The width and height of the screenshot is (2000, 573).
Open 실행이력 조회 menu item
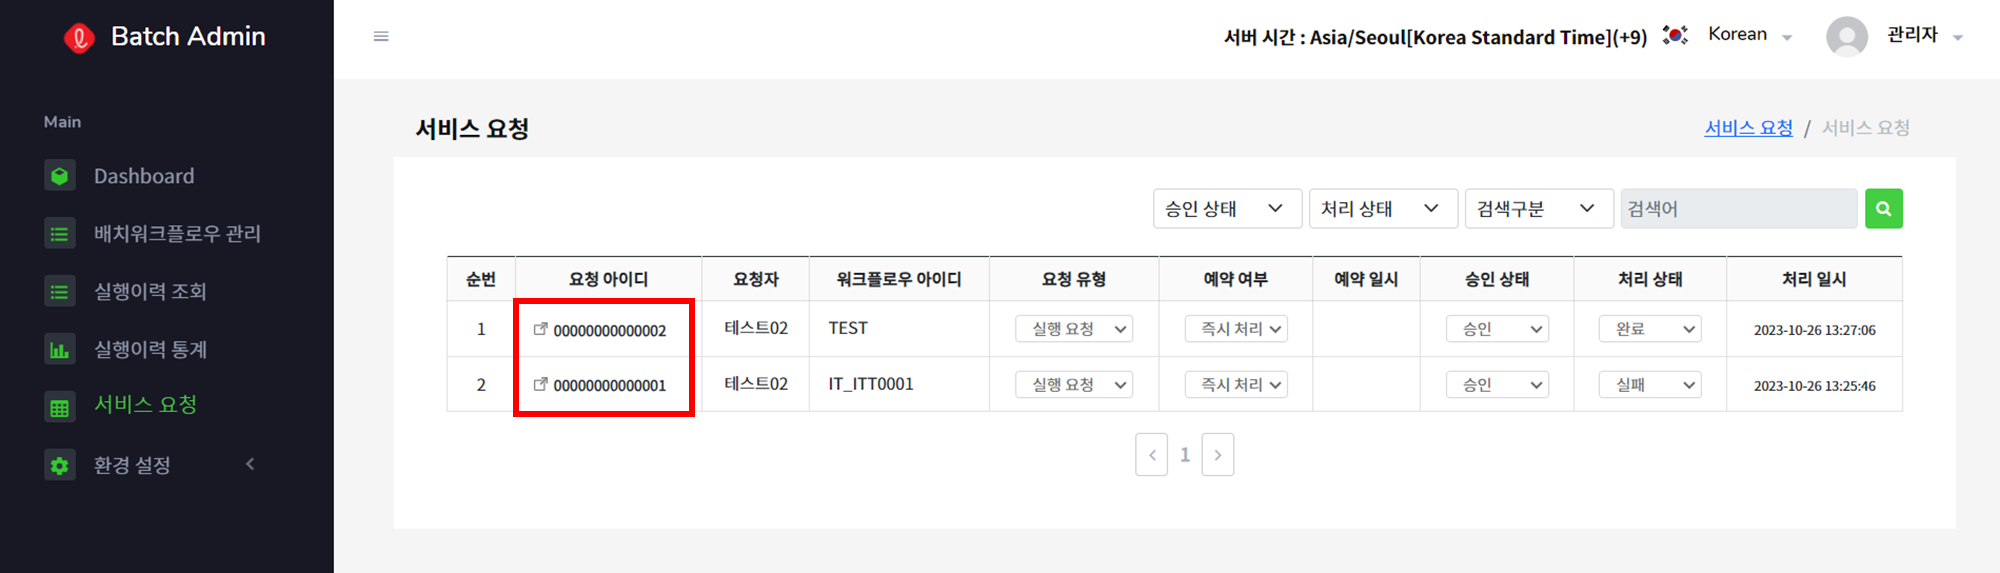coord(150,292)
